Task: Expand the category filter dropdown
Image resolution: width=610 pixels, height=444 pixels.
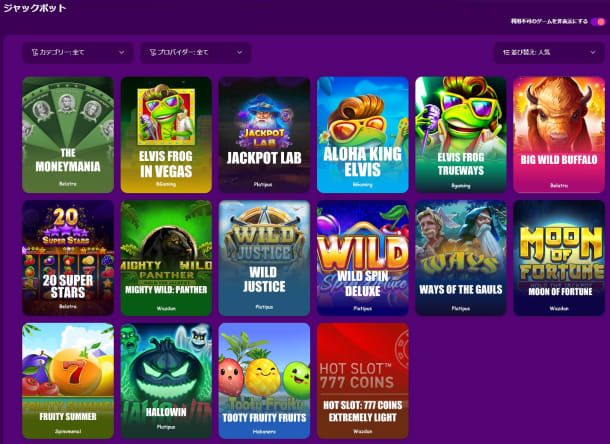Action: (x=78, y=52)
